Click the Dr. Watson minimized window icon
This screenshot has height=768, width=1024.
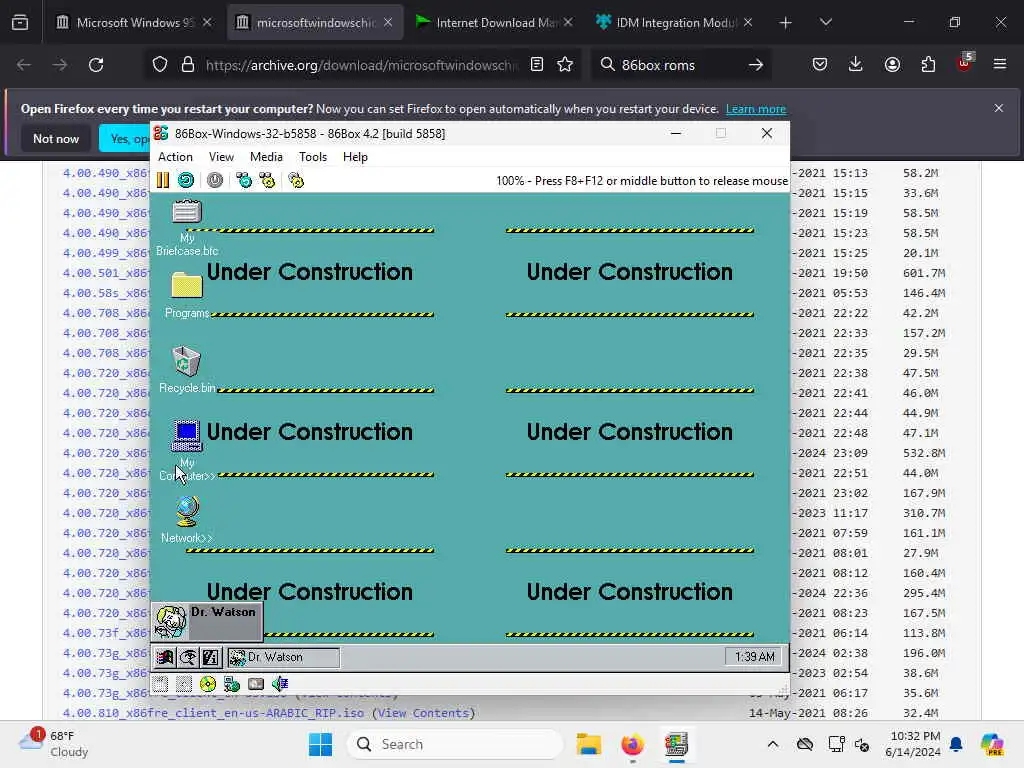(x=170, y=621)
